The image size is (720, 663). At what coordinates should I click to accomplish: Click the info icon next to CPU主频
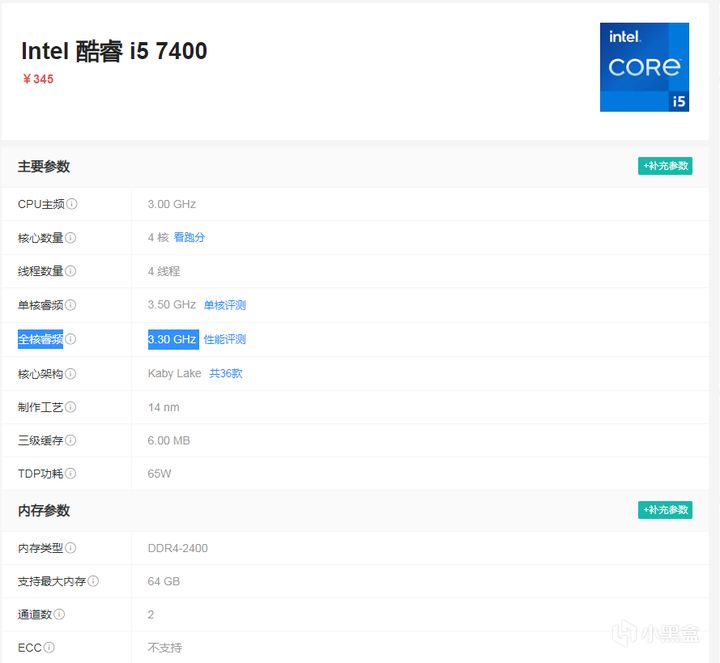click(x=72, y=203)
